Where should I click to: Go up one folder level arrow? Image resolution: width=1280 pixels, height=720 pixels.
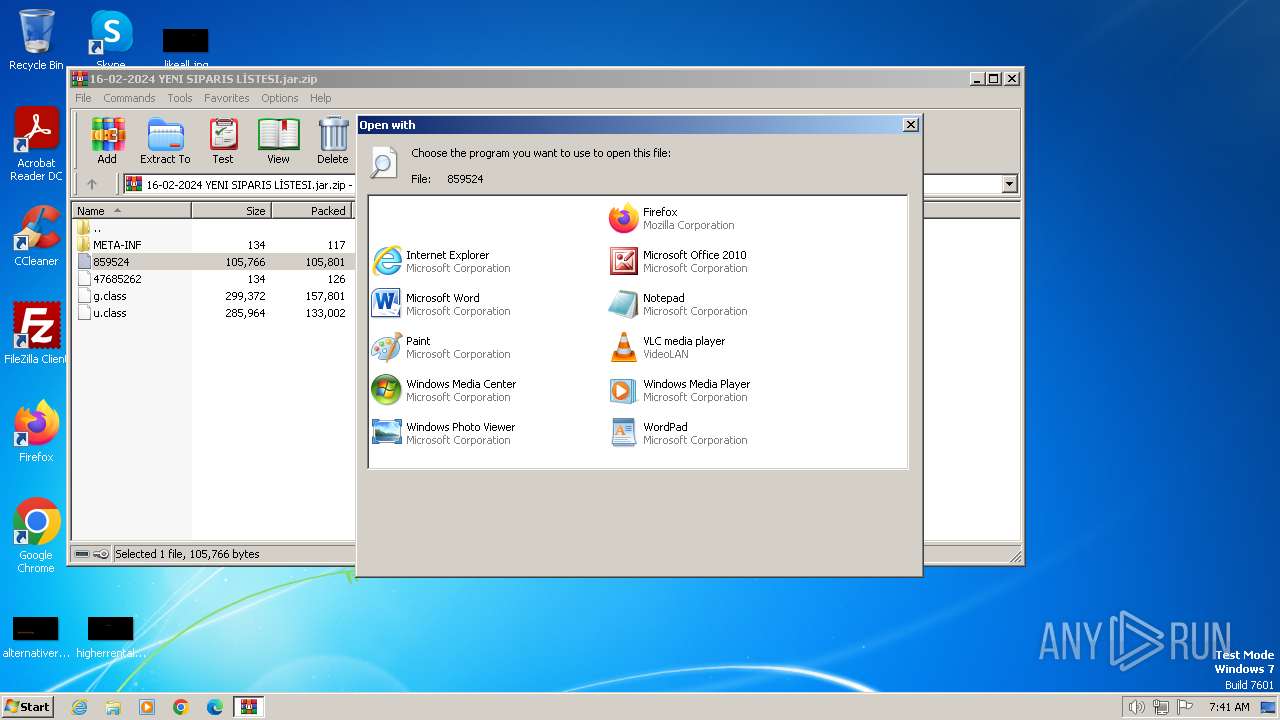click(x=92, y=184)
